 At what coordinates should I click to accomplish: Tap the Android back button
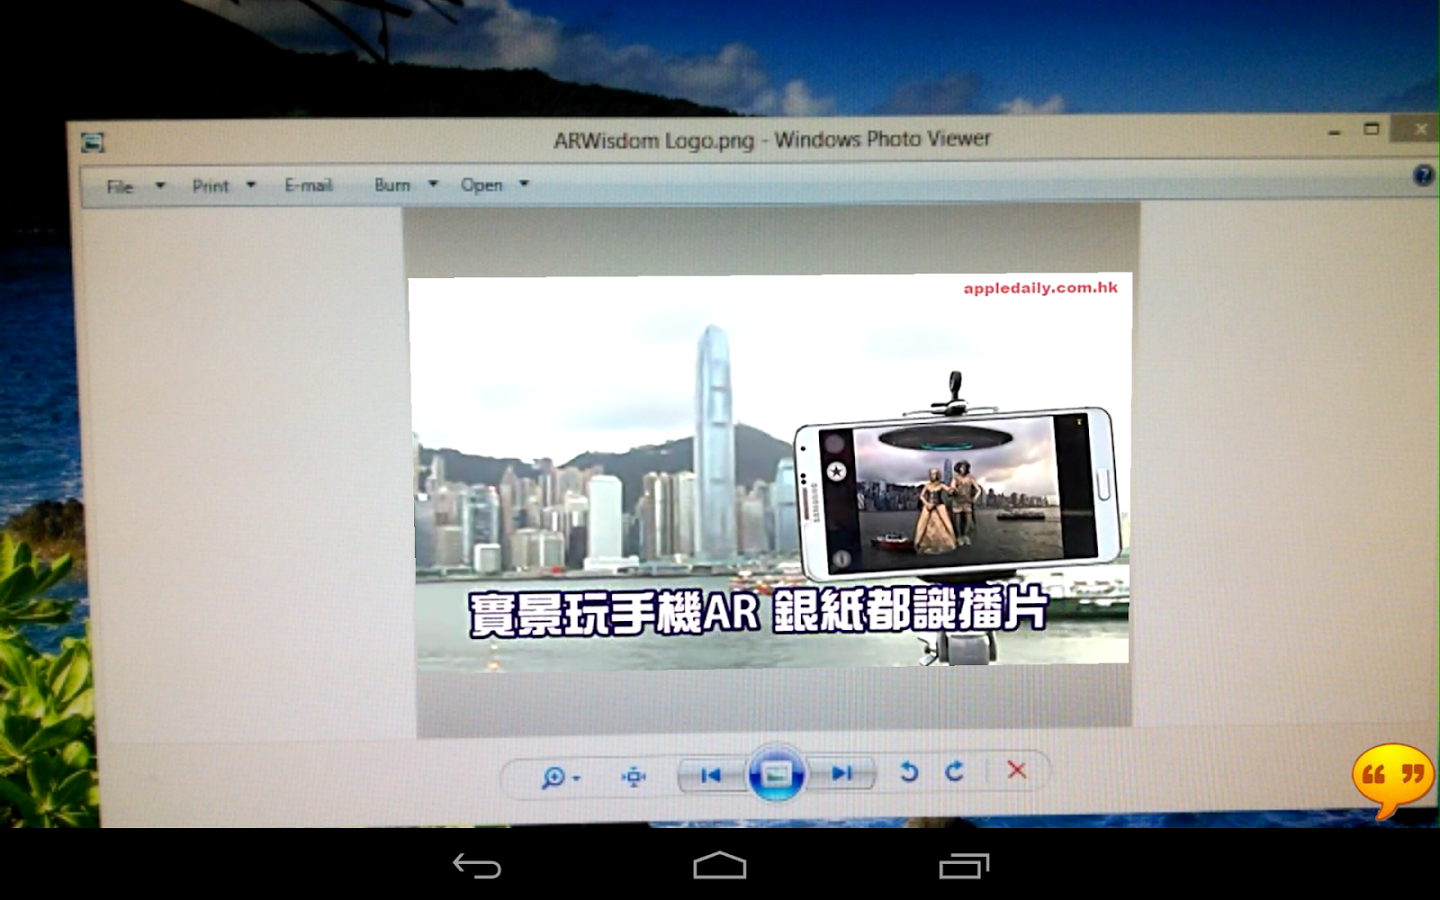pos(477,866)
